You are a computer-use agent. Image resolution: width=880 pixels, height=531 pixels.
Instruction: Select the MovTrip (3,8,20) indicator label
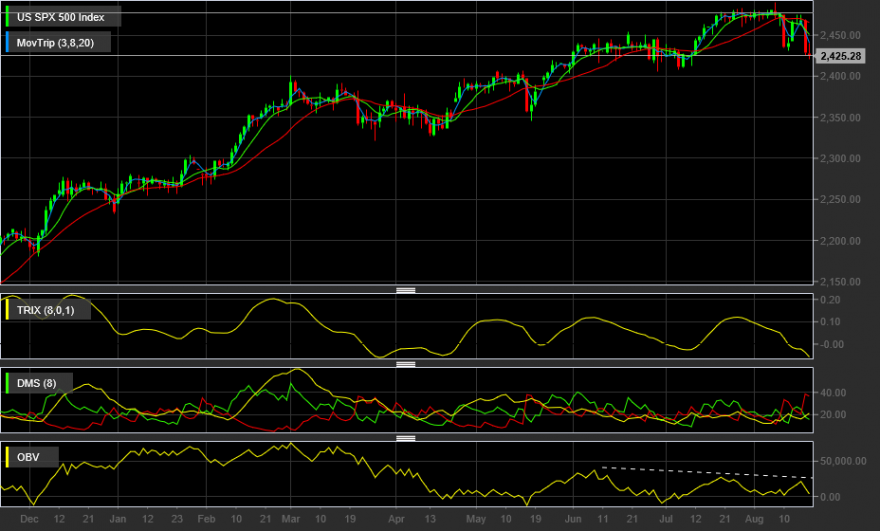coord(55,43)
